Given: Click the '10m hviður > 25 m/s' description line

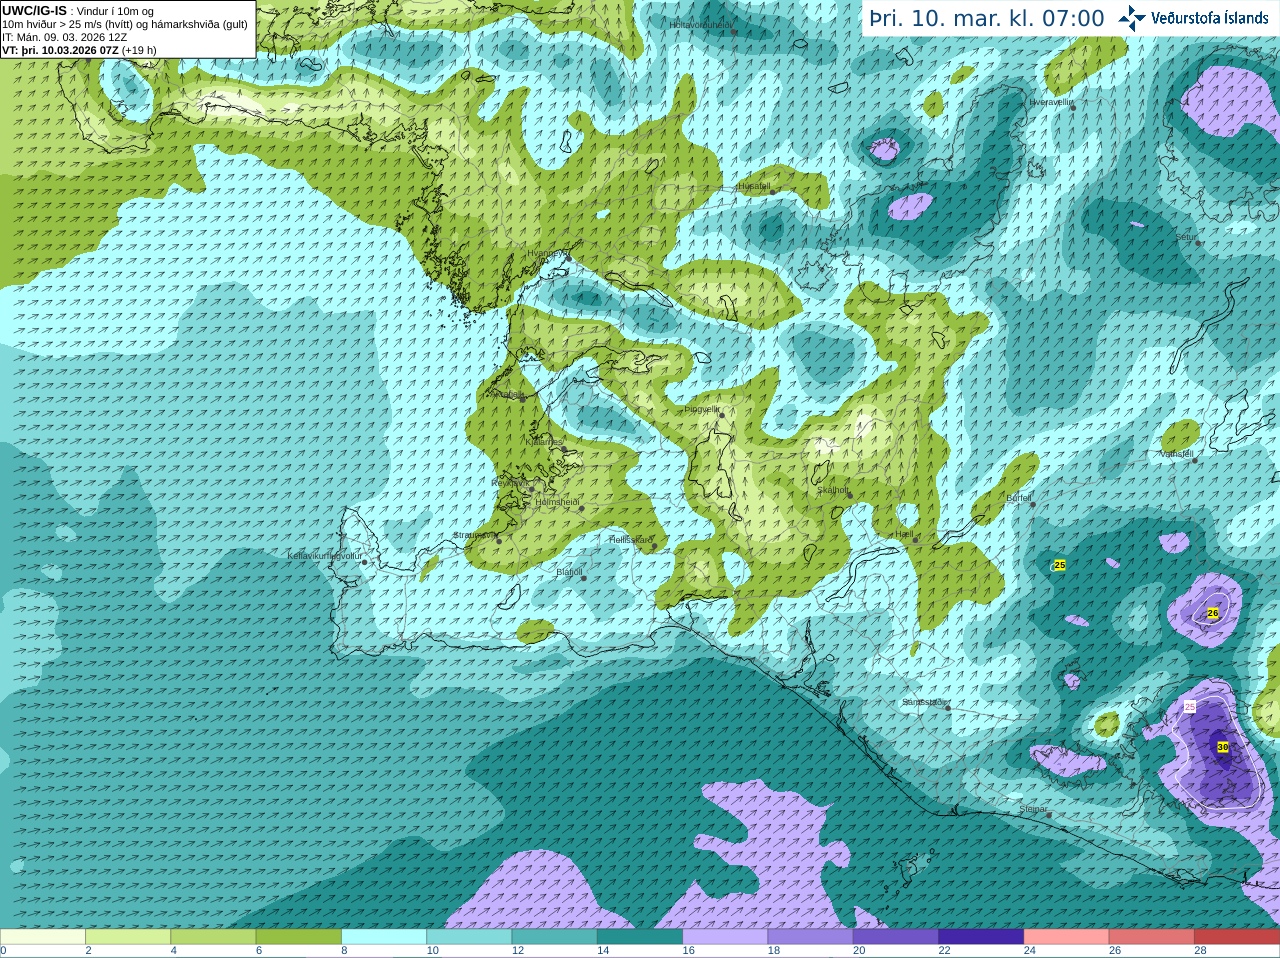Looking at the screenshot, I should coord(125,23).
